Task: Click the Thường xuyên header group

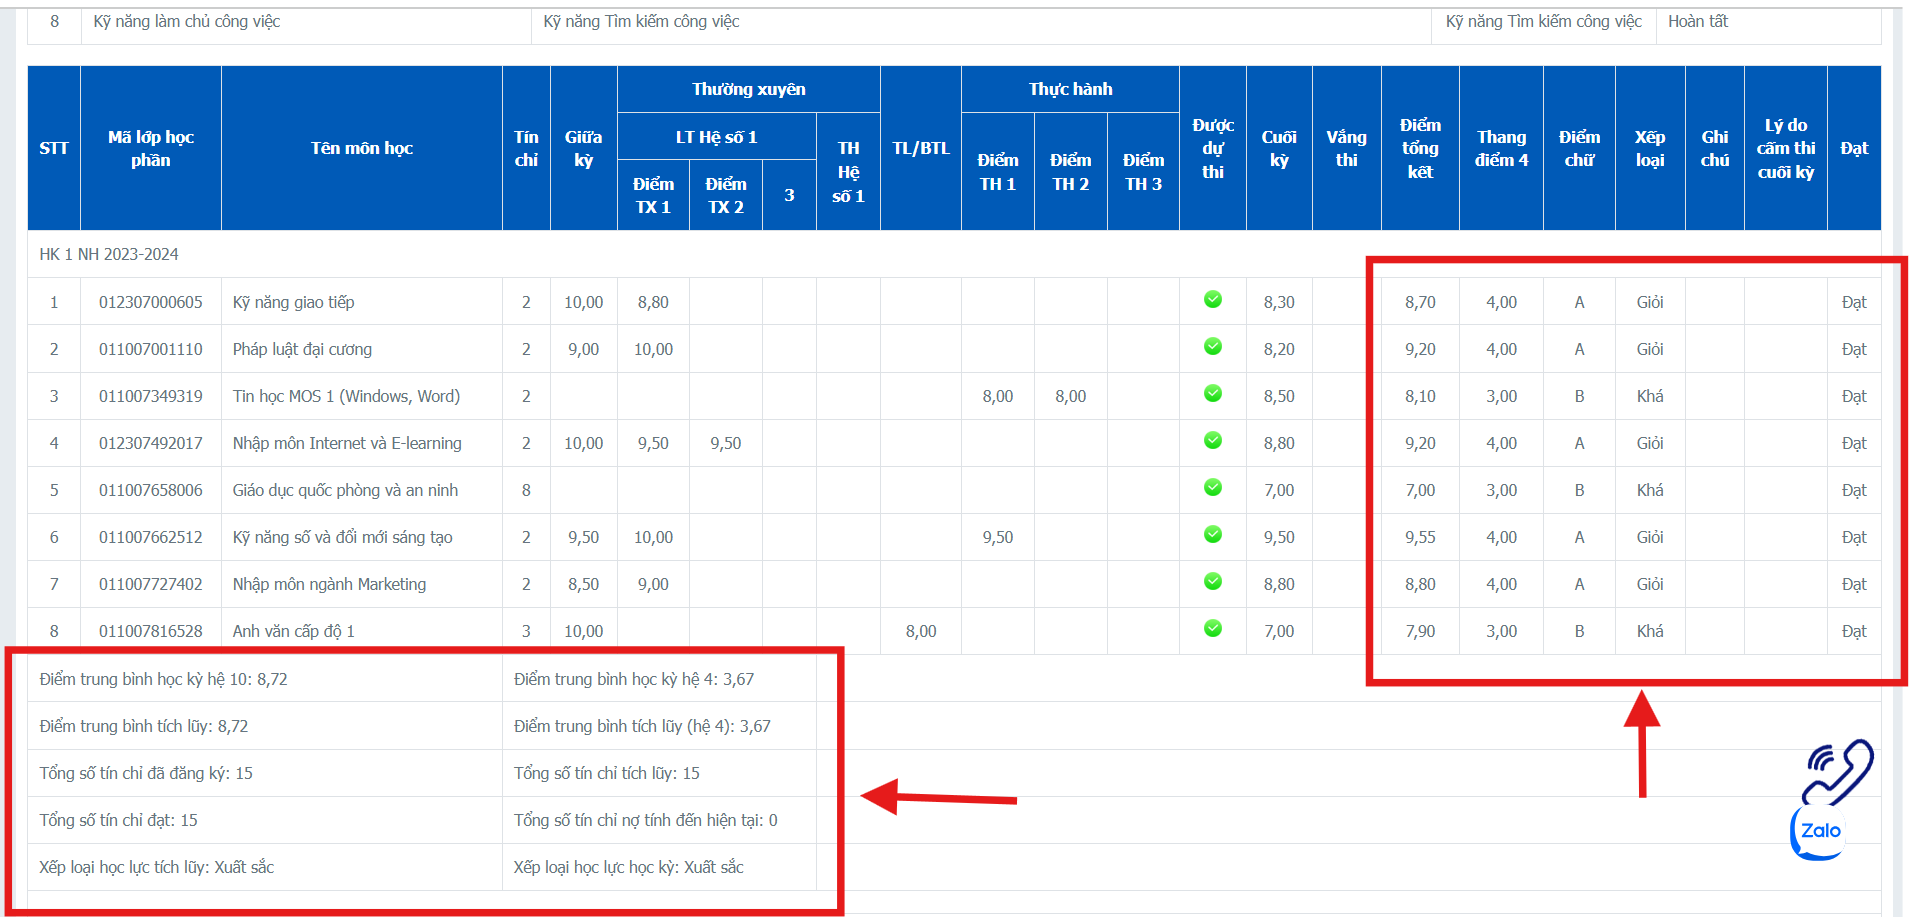Action: (748, 89)
